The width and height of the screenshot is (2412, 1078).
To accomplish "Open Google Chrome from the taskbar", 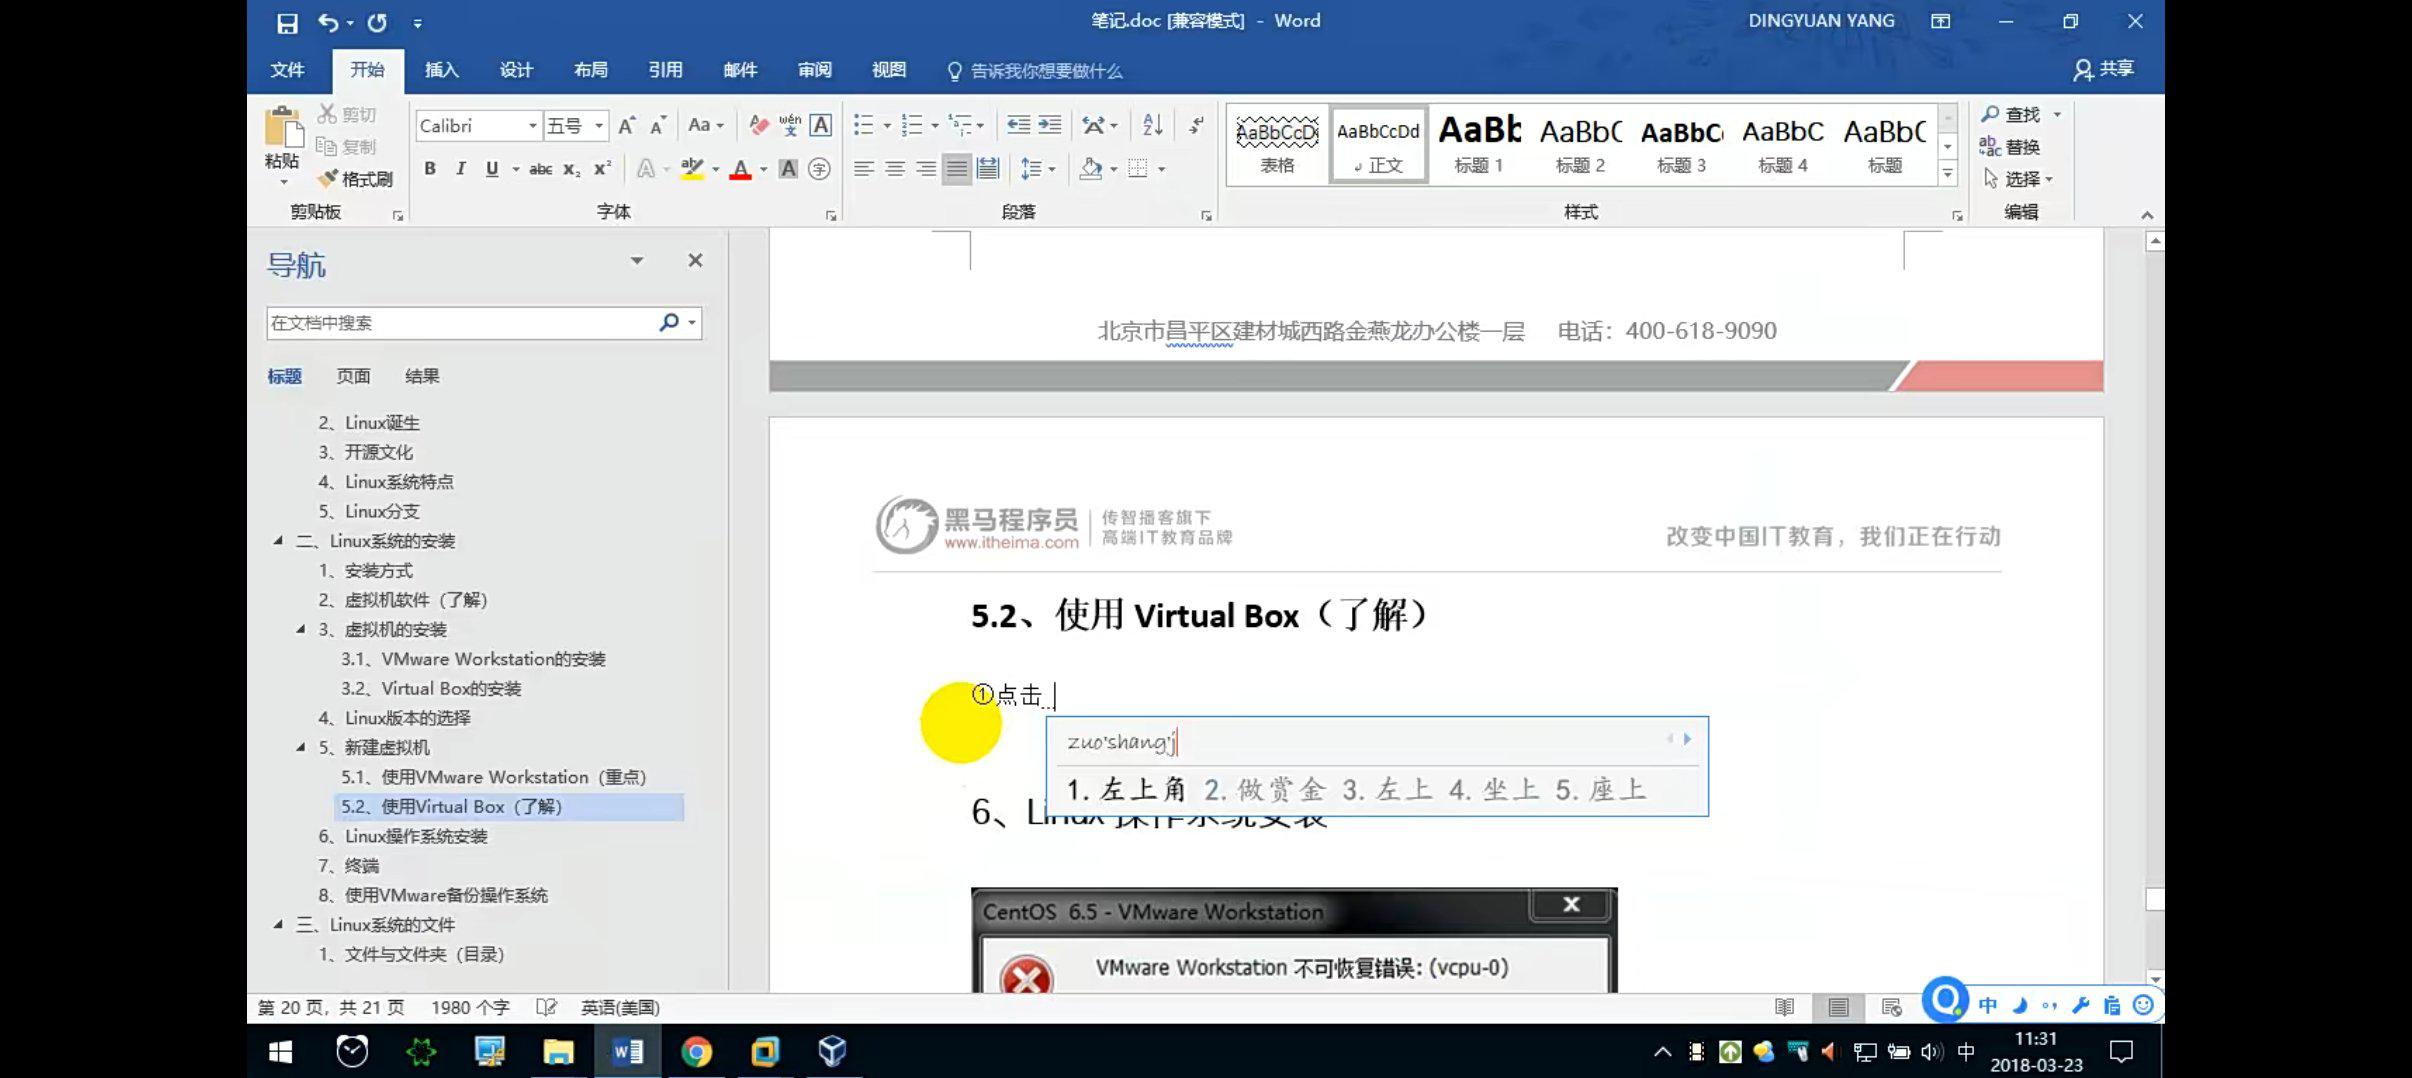I will point(696,1051).
